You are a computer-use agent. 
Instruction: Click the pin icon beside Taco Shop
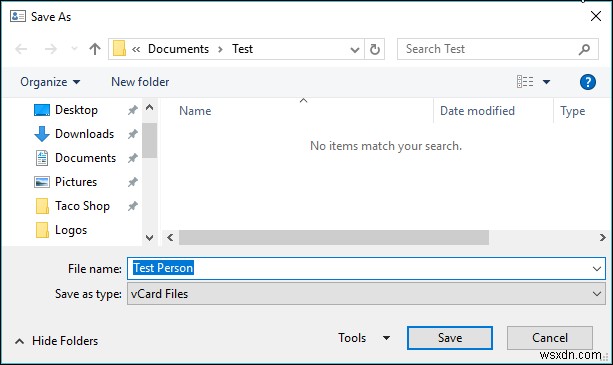pyautogui.click(x=133, y=206)
